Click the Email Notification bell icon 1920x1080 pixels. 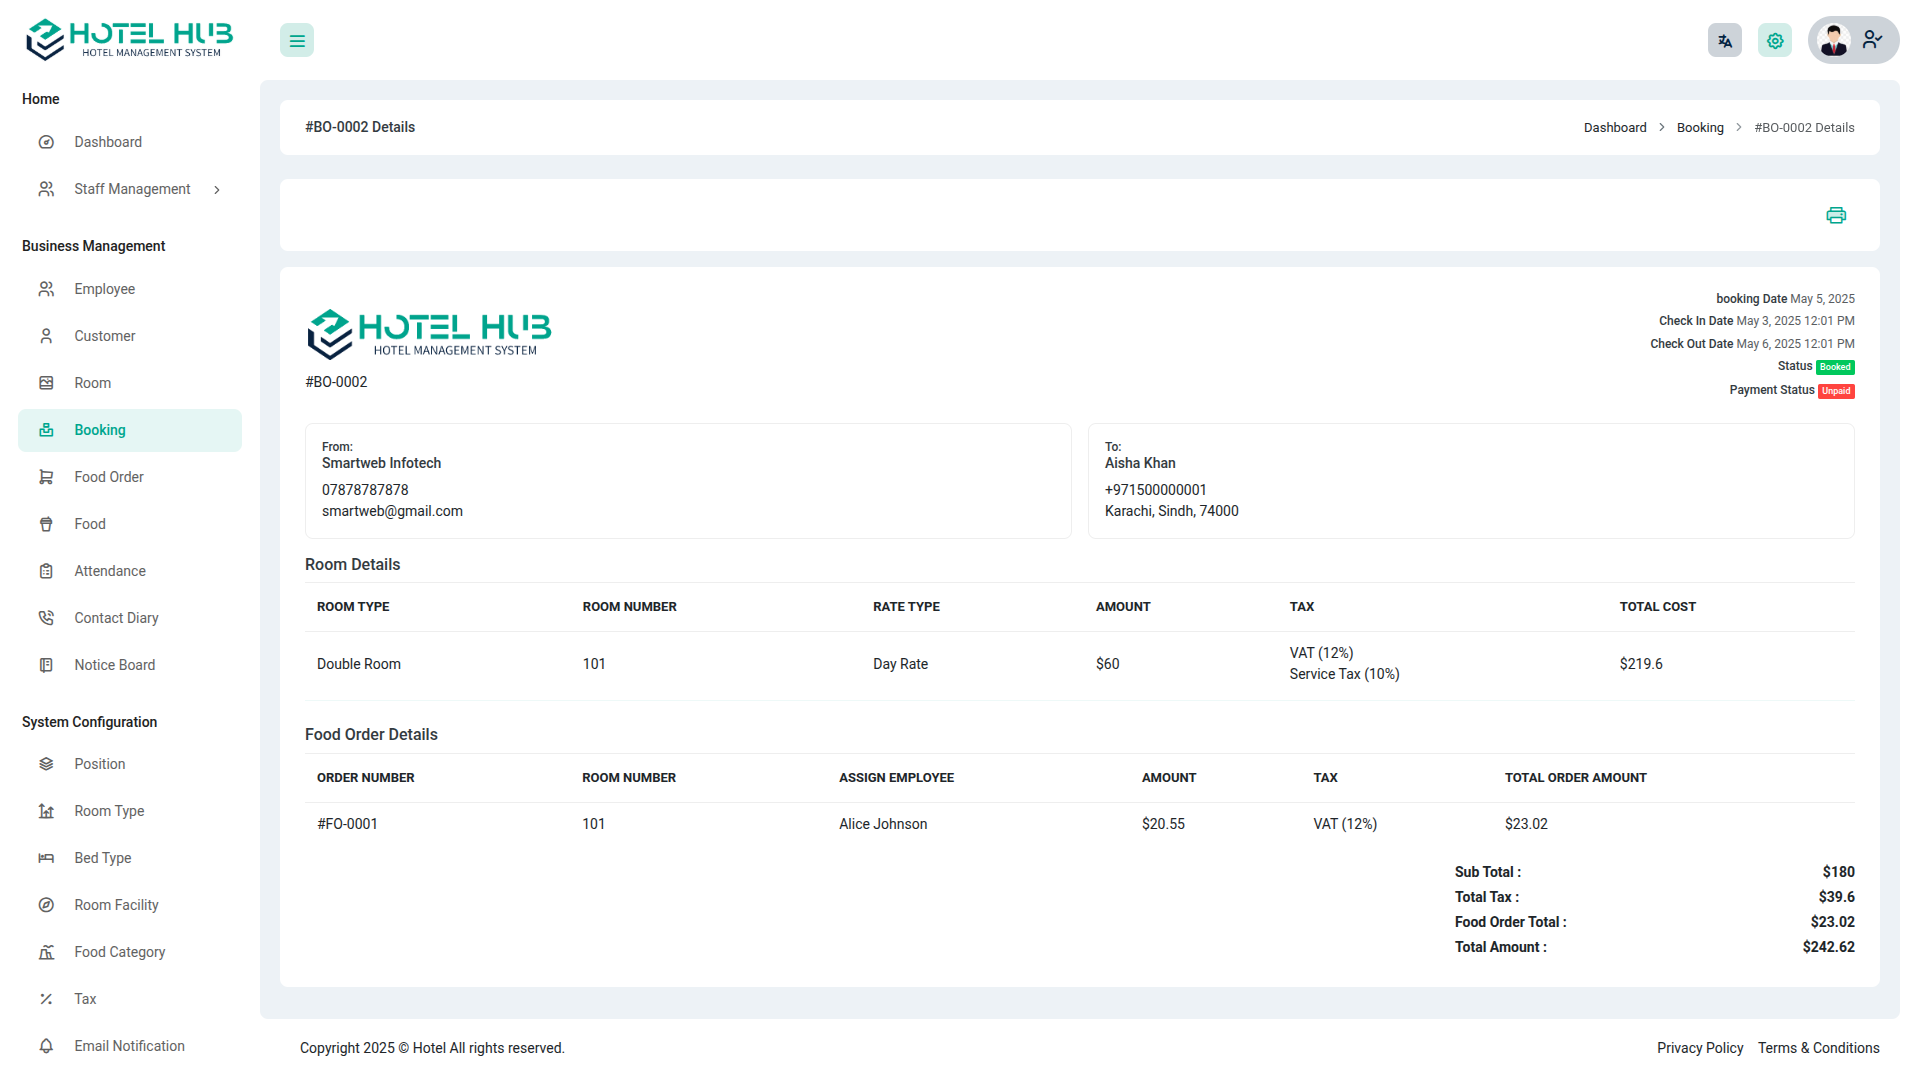[46, 1046]
